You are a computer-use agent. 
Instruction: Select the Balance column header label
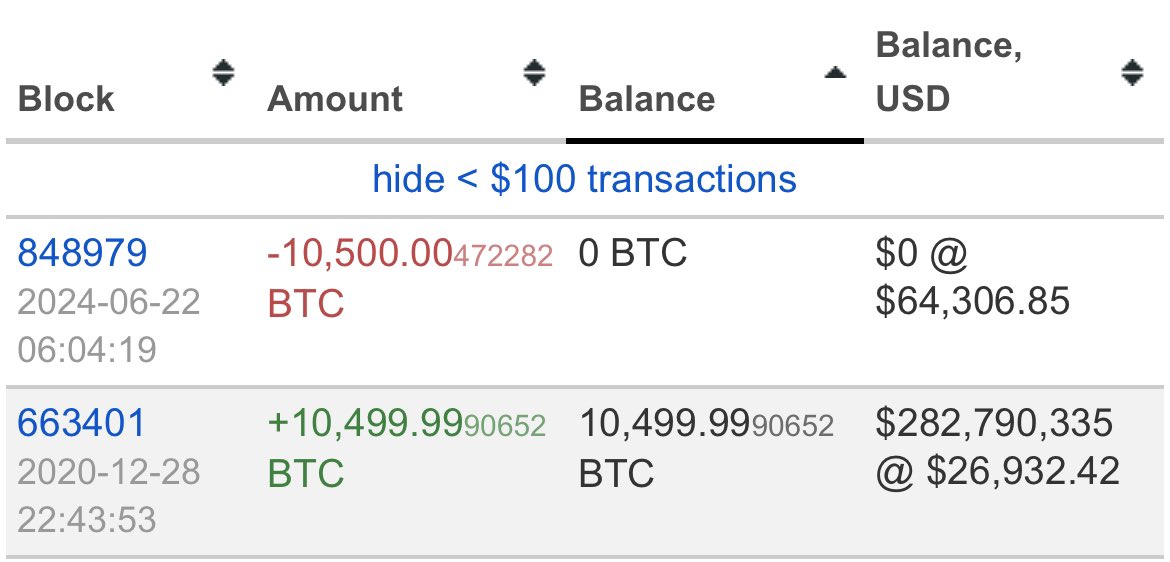coord(647,99)
